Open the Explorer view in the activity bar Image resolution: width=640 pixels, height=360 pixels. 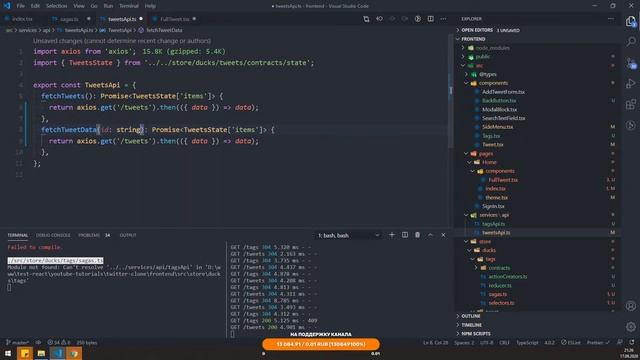pos(631,21)
